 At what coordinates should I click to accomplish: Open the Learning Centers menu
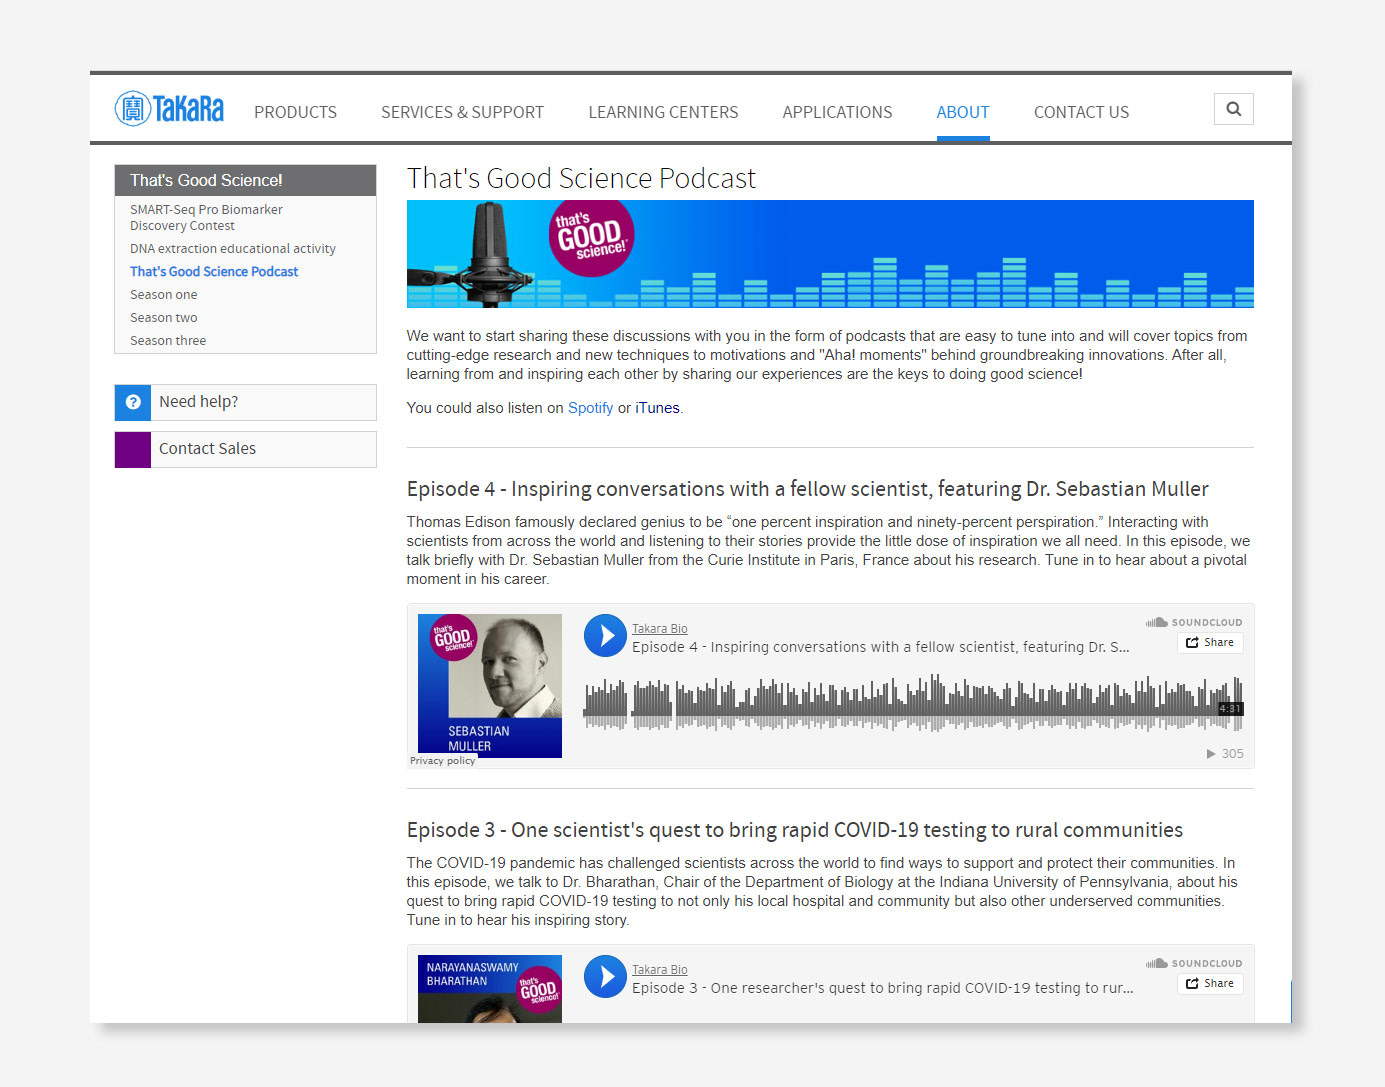[x=663, y=112]
